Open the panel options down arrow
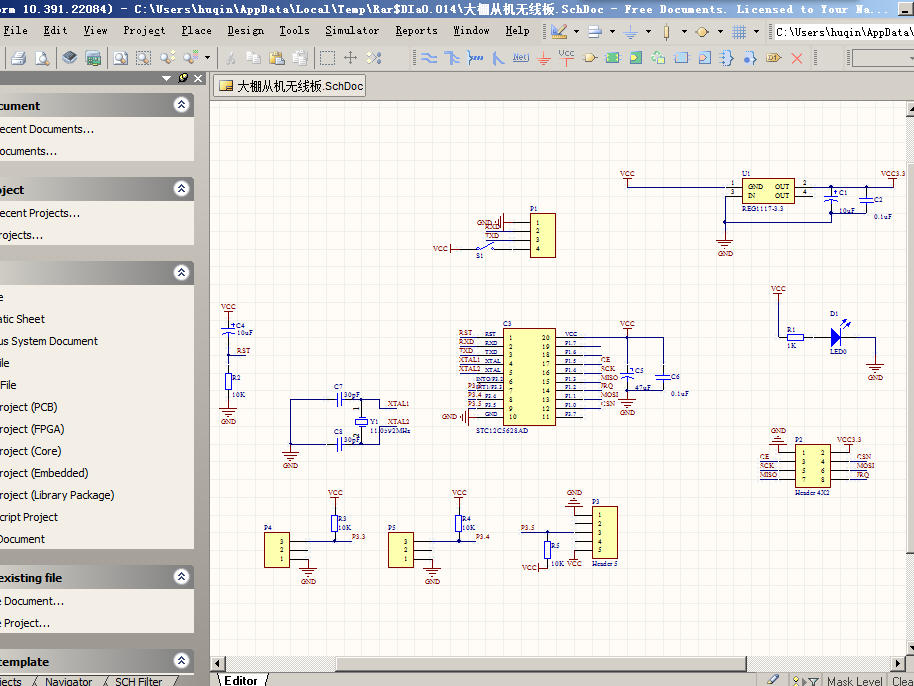914x686 pixels. 167,78
